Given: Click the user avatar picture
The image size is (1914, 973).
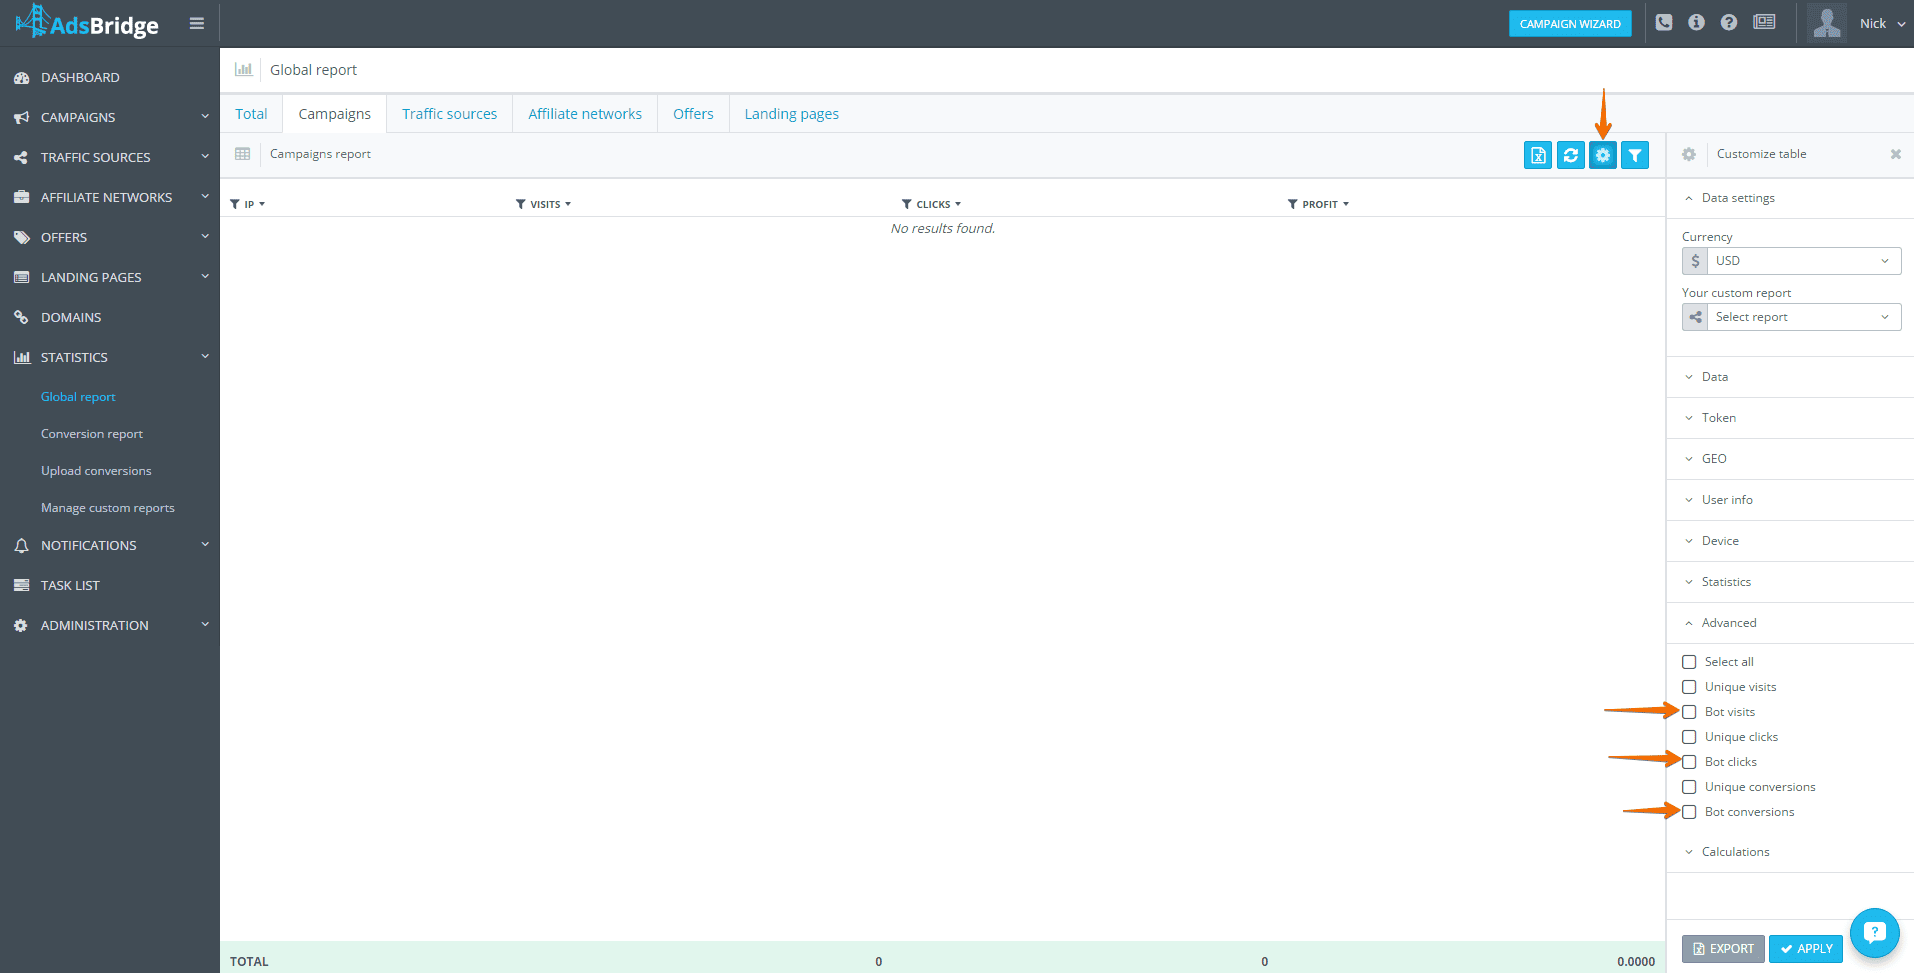Looking at the screenshot, I should pos(1827,23).
